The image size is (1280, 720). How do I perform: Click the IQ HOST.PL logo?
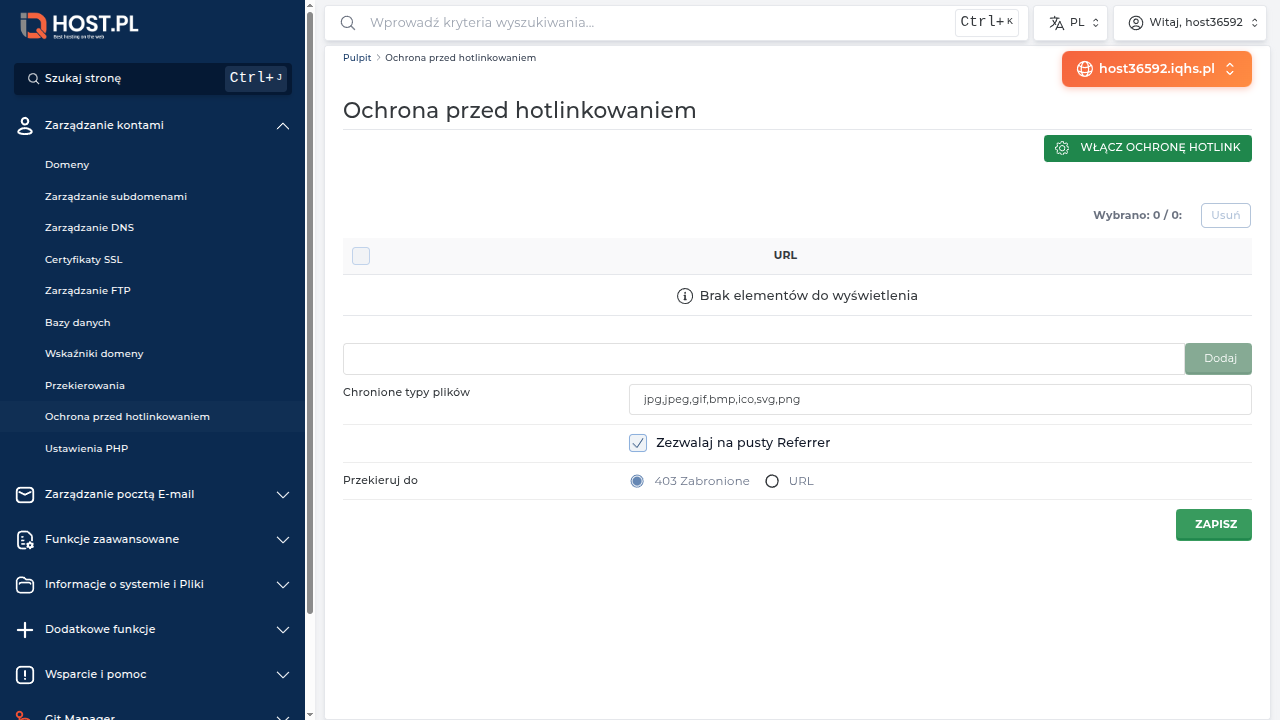(x=80, y=25)
